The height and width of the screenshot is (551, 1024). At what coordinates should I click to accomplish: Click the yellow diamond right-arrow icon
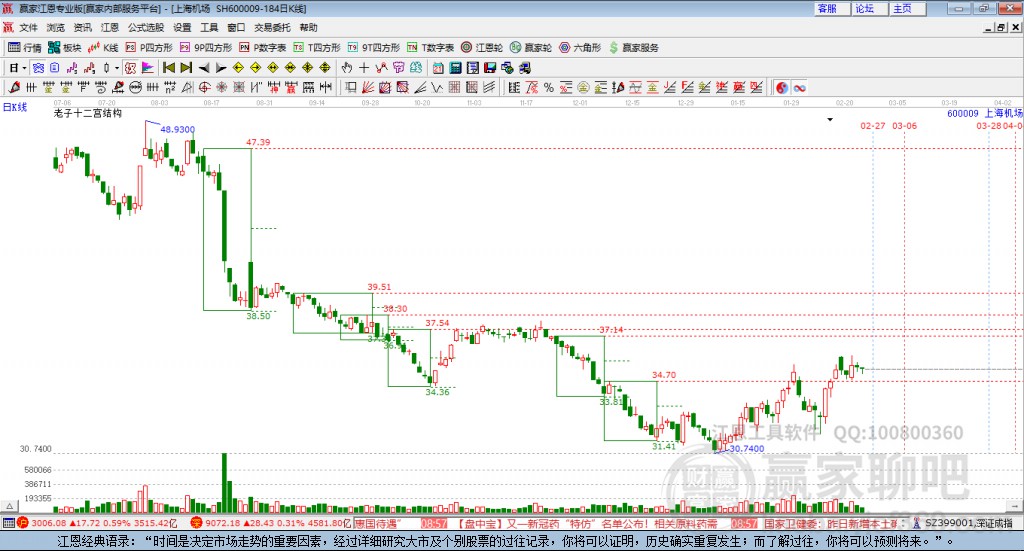click(255, 68)
